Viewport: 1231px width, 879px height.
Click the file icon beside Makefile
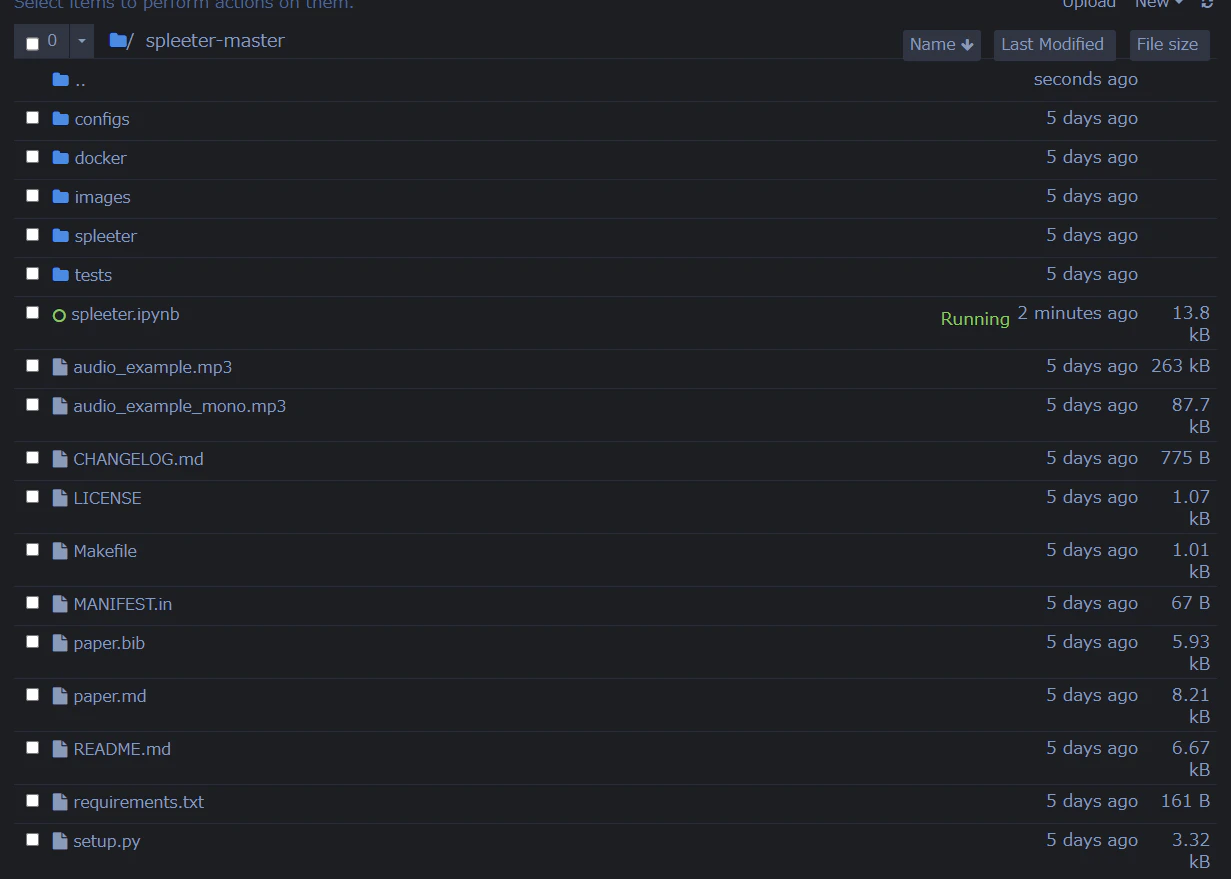(x=60, y=551)
